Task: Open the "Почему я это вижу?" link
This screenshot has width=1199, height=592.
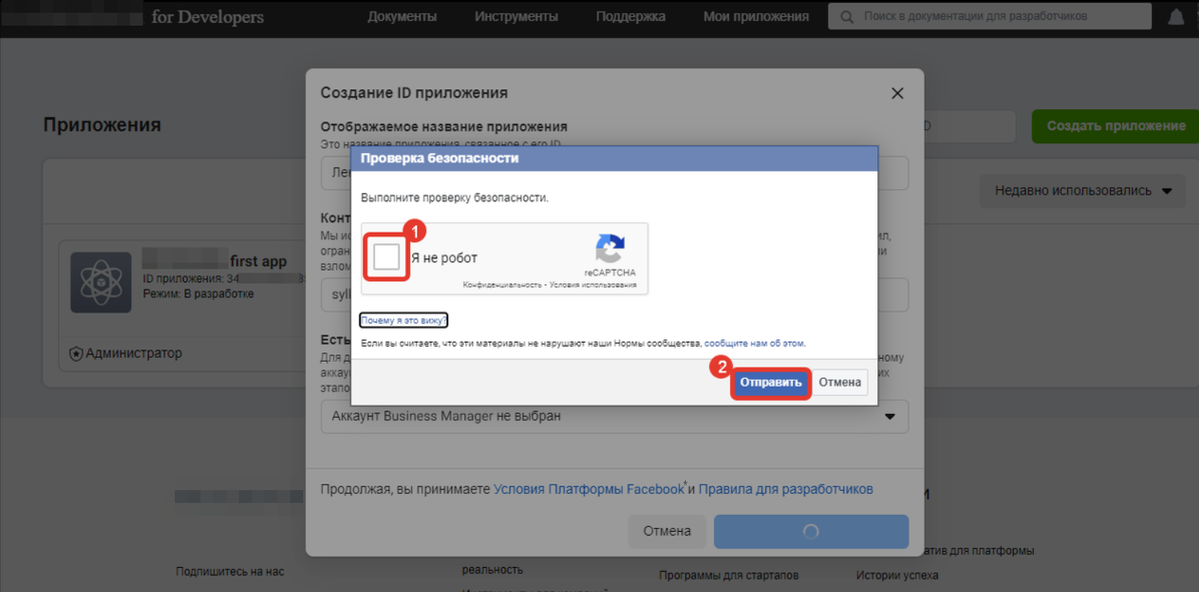Action: tap(404, 320)
